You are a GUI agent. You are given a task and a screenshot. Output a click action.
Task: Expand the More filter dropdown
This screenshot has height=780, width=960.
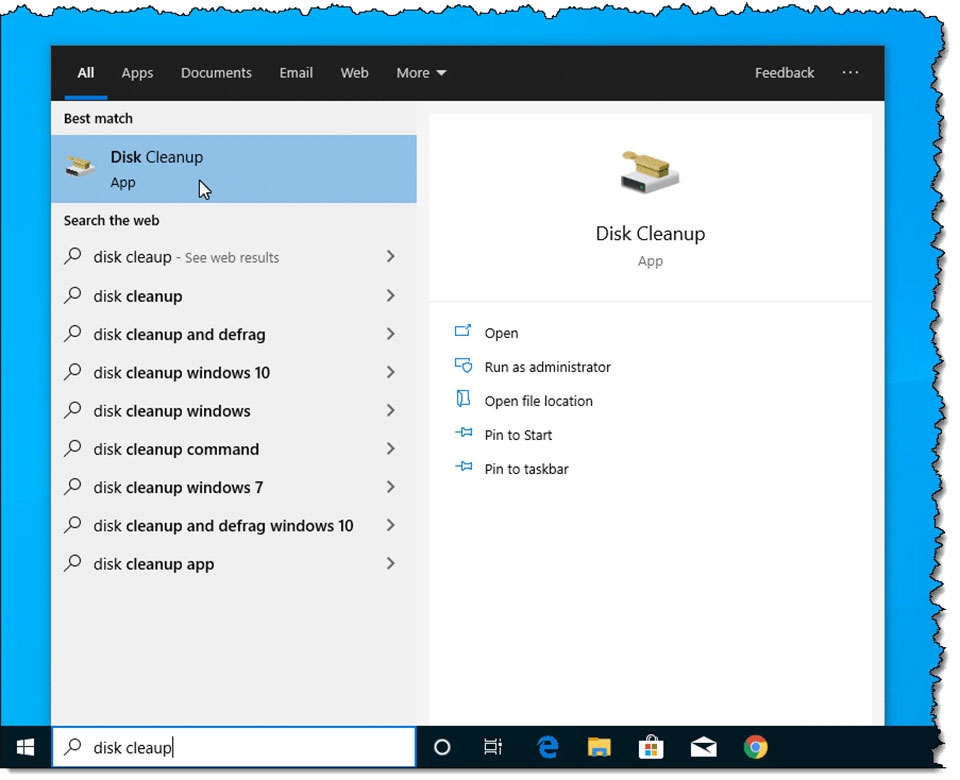pos(421,73)
